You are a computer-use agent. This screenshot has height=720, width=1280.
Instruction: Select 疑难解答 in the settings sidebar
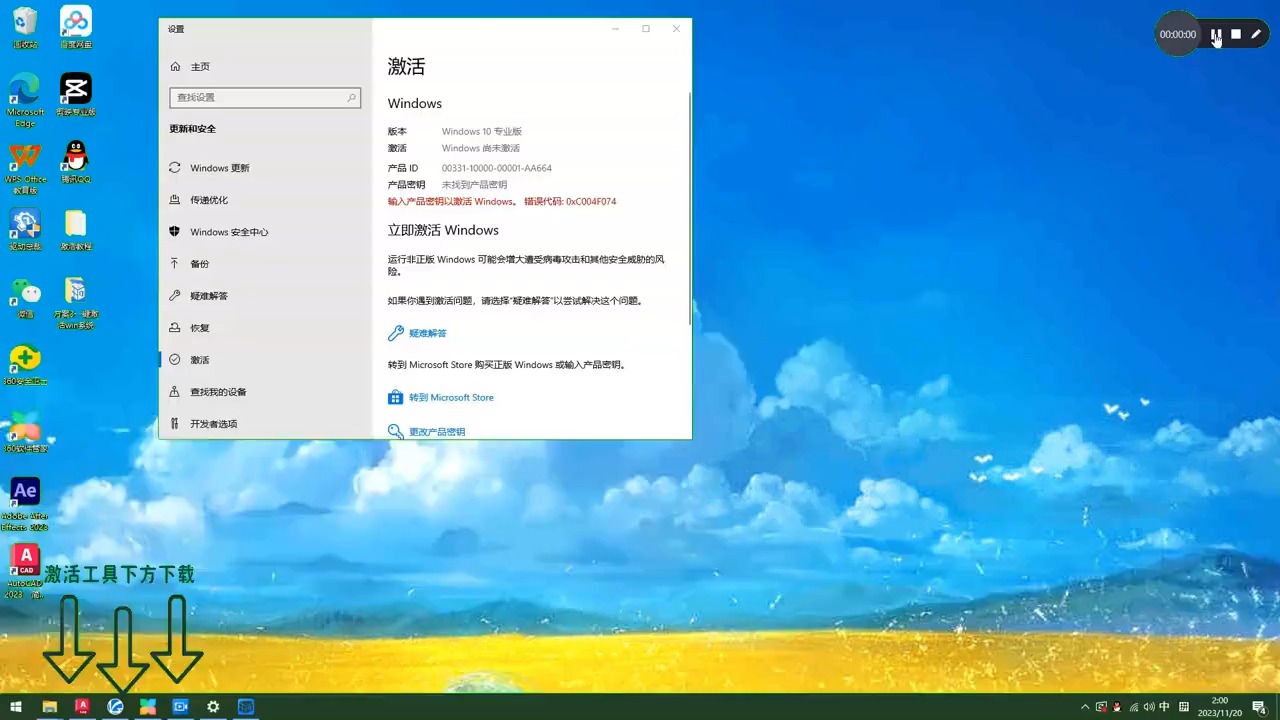[208, 295]
